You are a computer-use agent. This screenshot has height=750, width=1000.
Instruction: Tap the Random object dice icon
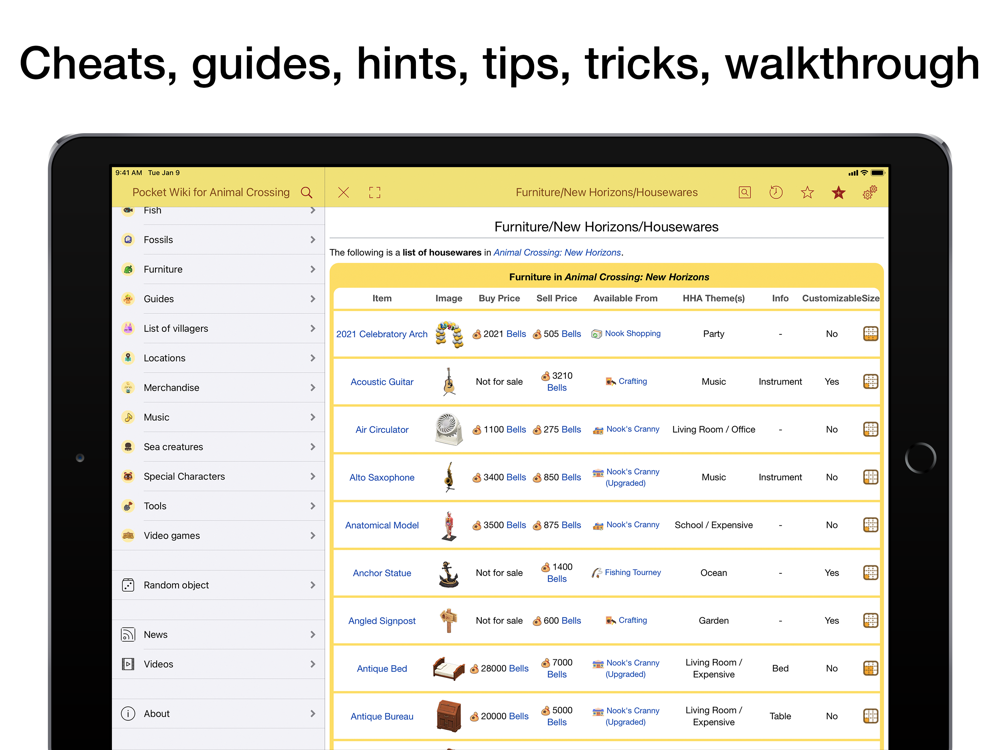[128, 585]
